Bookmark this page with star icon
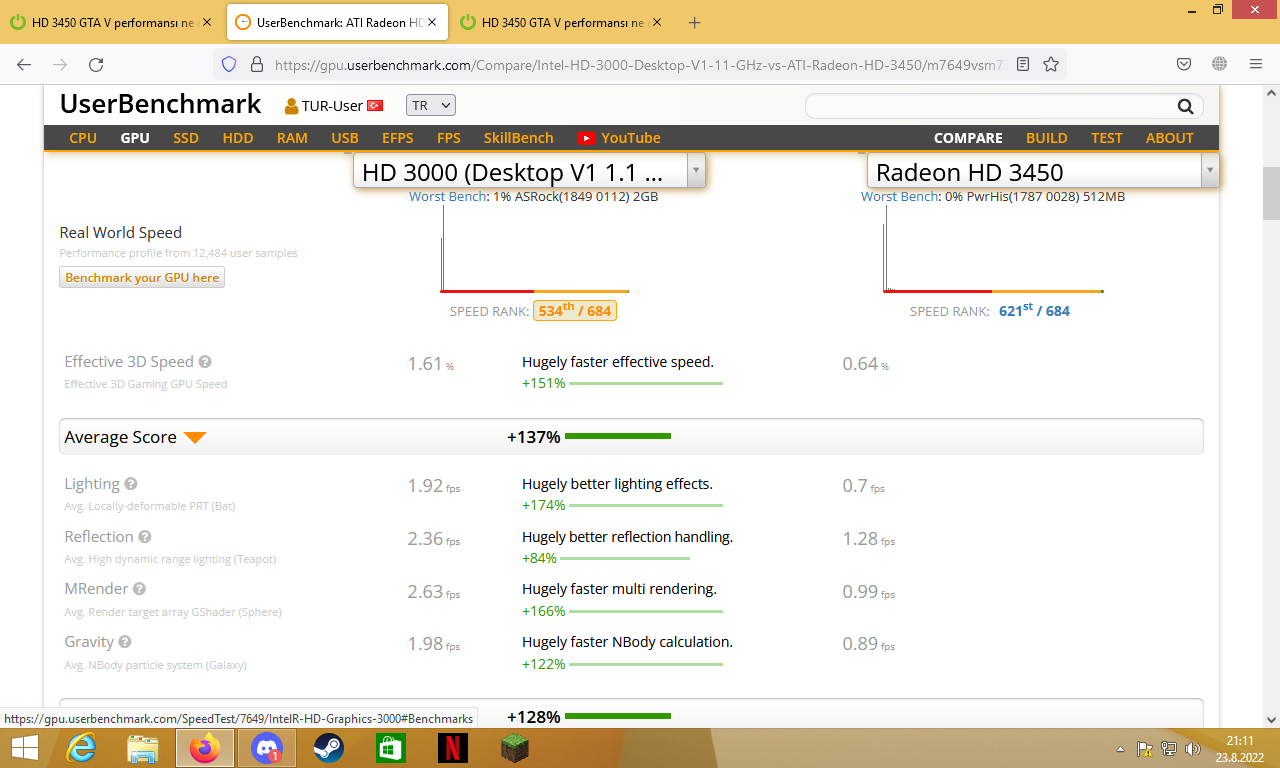The height and width of the screenshot is (768, 1280). click(1051, 64)
